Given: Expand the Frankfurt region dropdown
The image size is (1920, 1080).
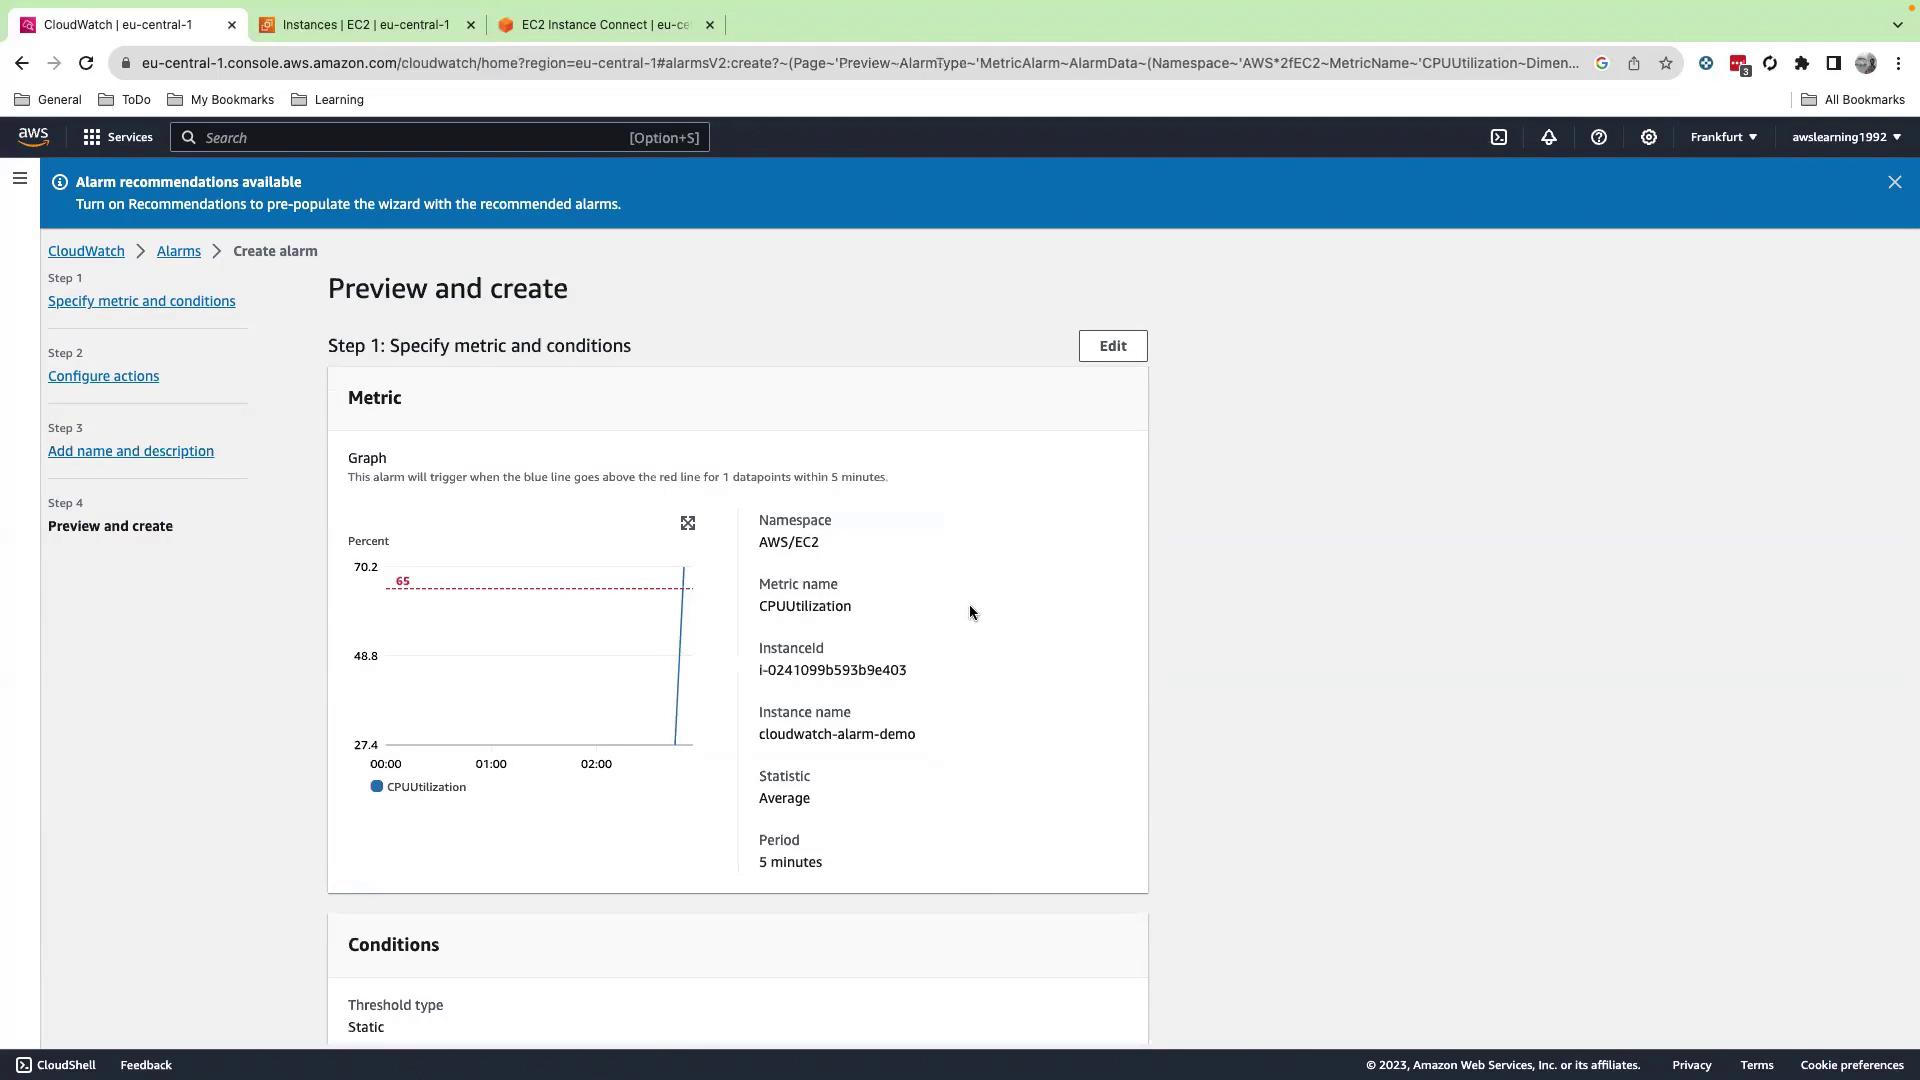Looking at the screenshot, I should tap(1723, 137).
